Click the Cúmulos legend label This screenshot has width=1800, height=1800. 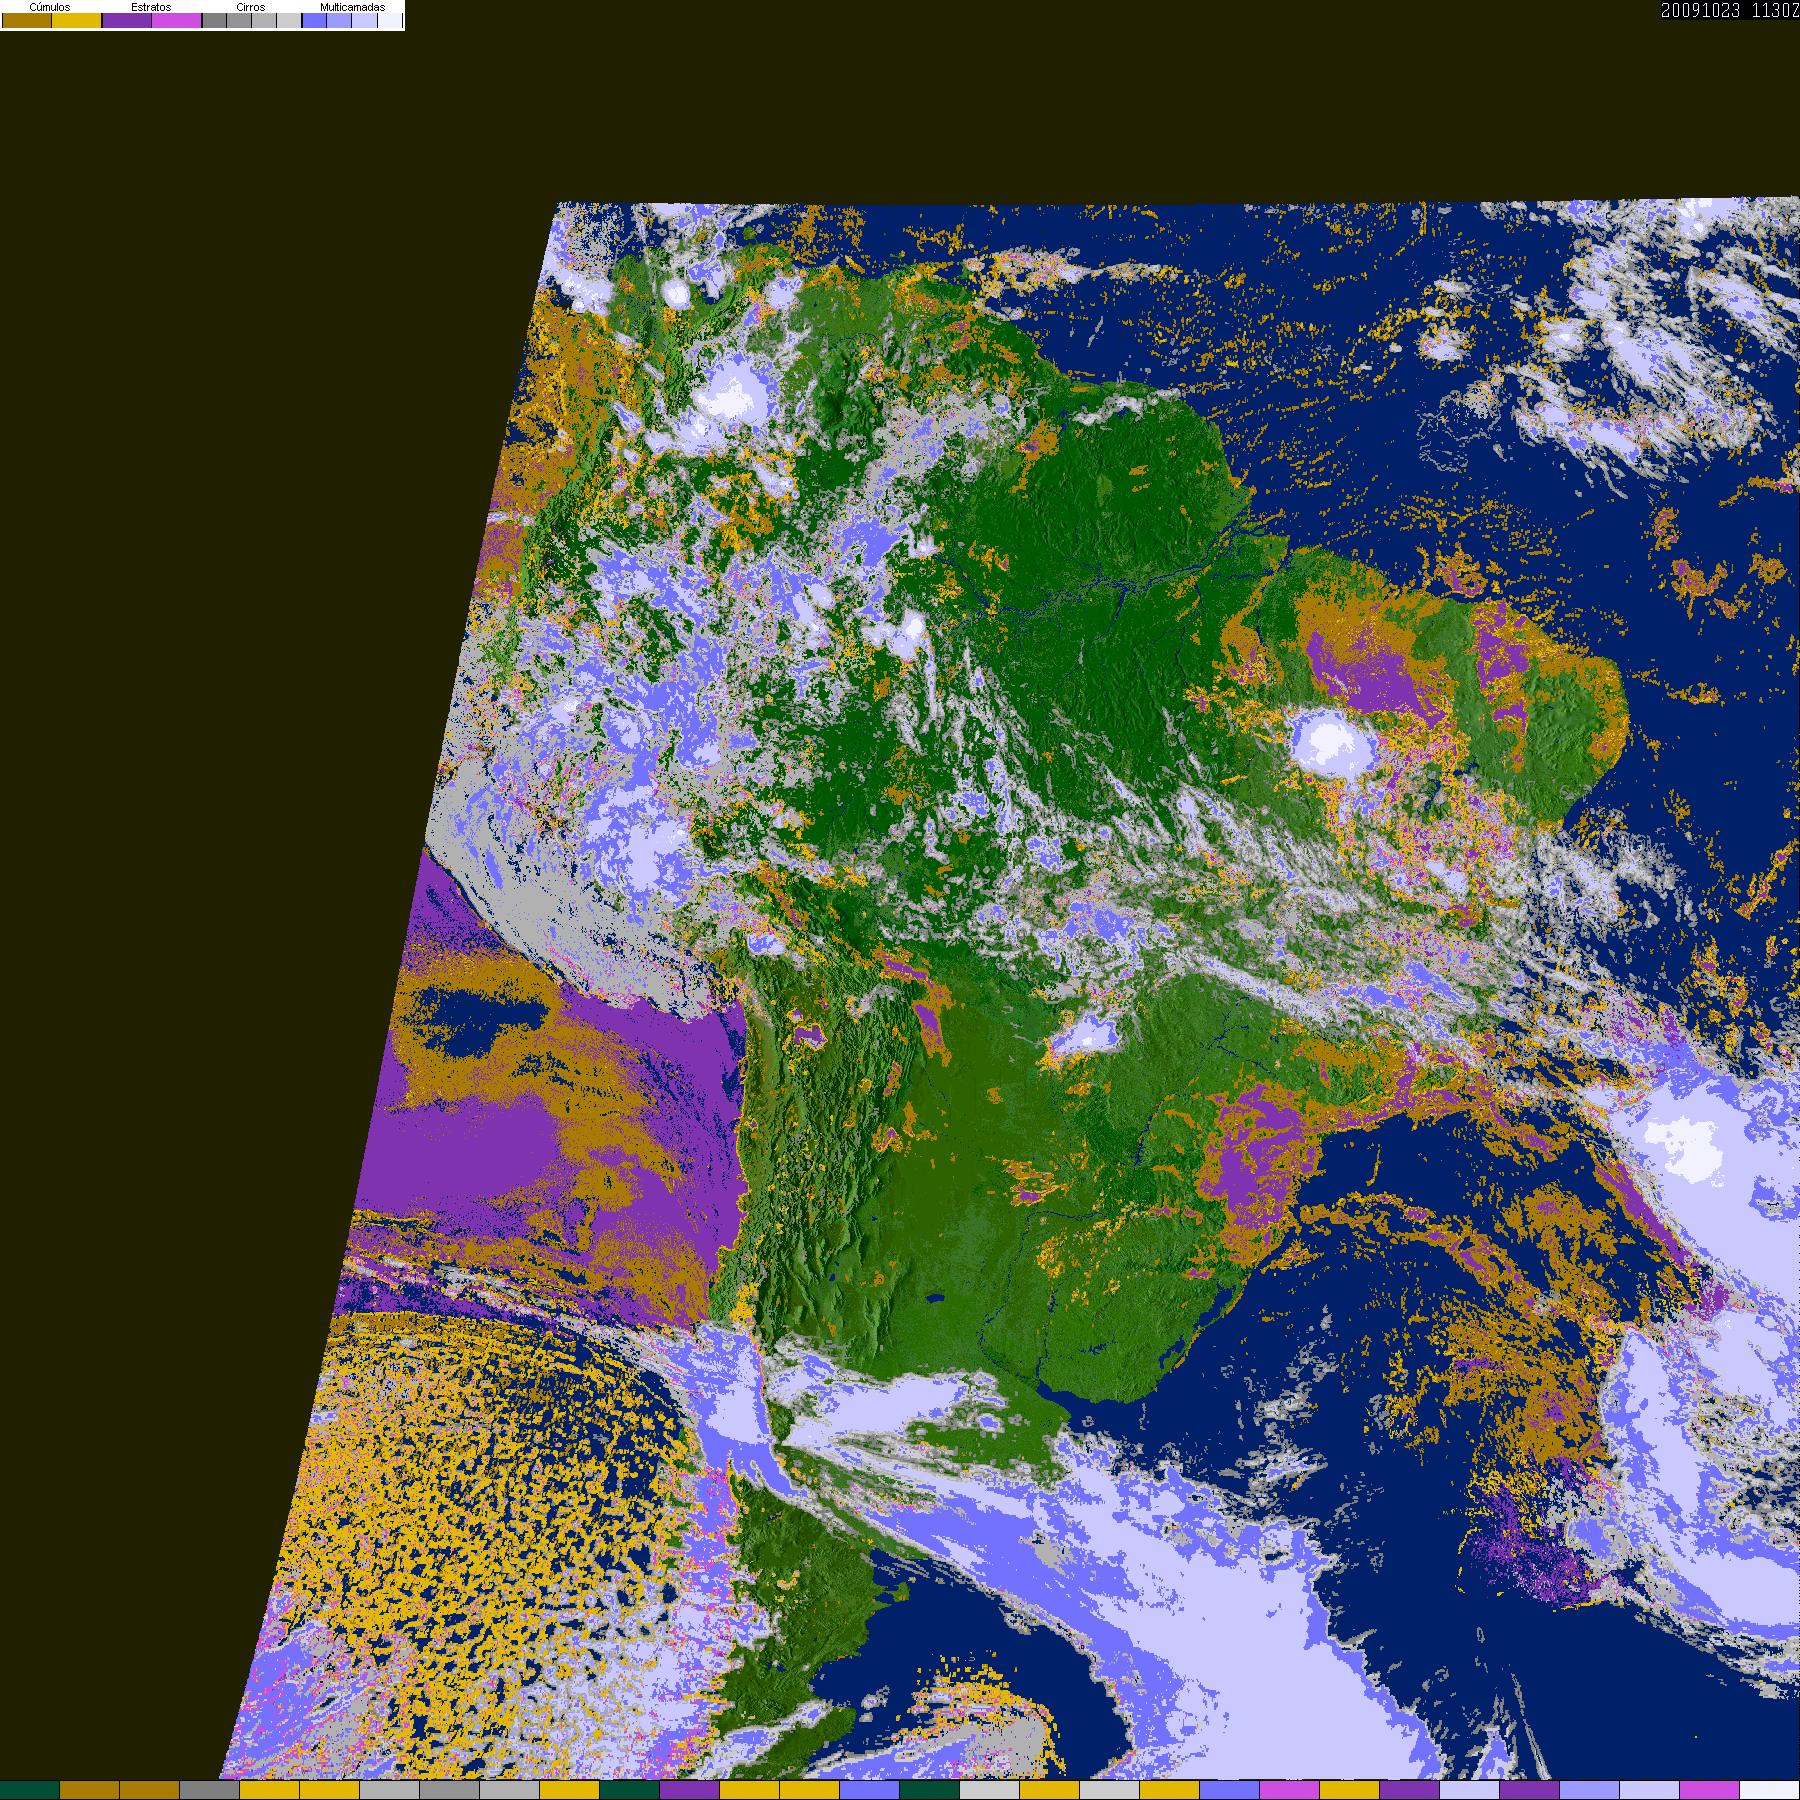coord(50,7)
